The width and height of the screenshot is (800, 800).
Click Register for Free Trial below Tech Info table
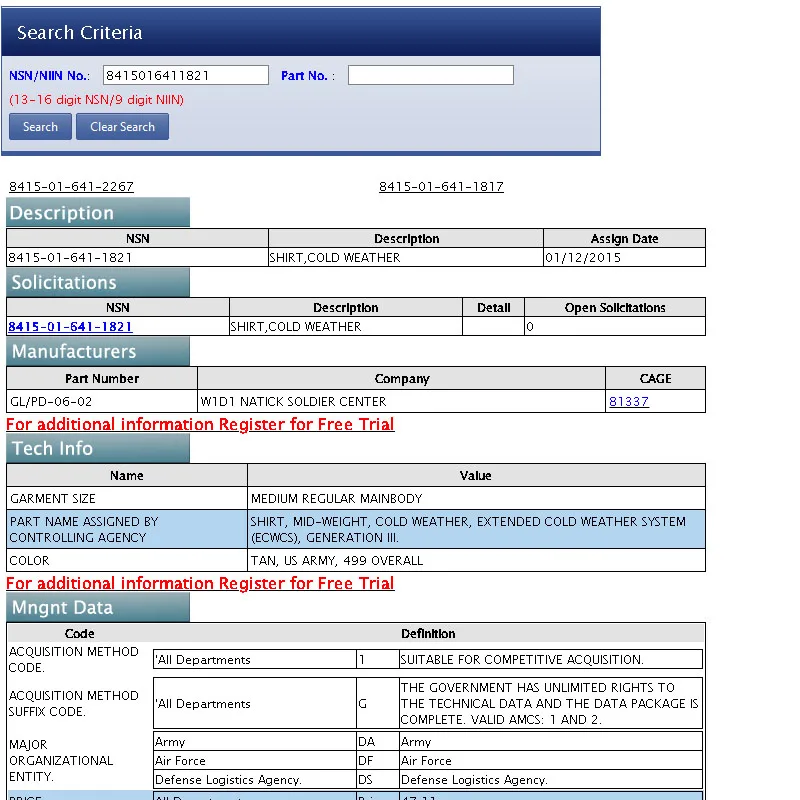(200, 584)
